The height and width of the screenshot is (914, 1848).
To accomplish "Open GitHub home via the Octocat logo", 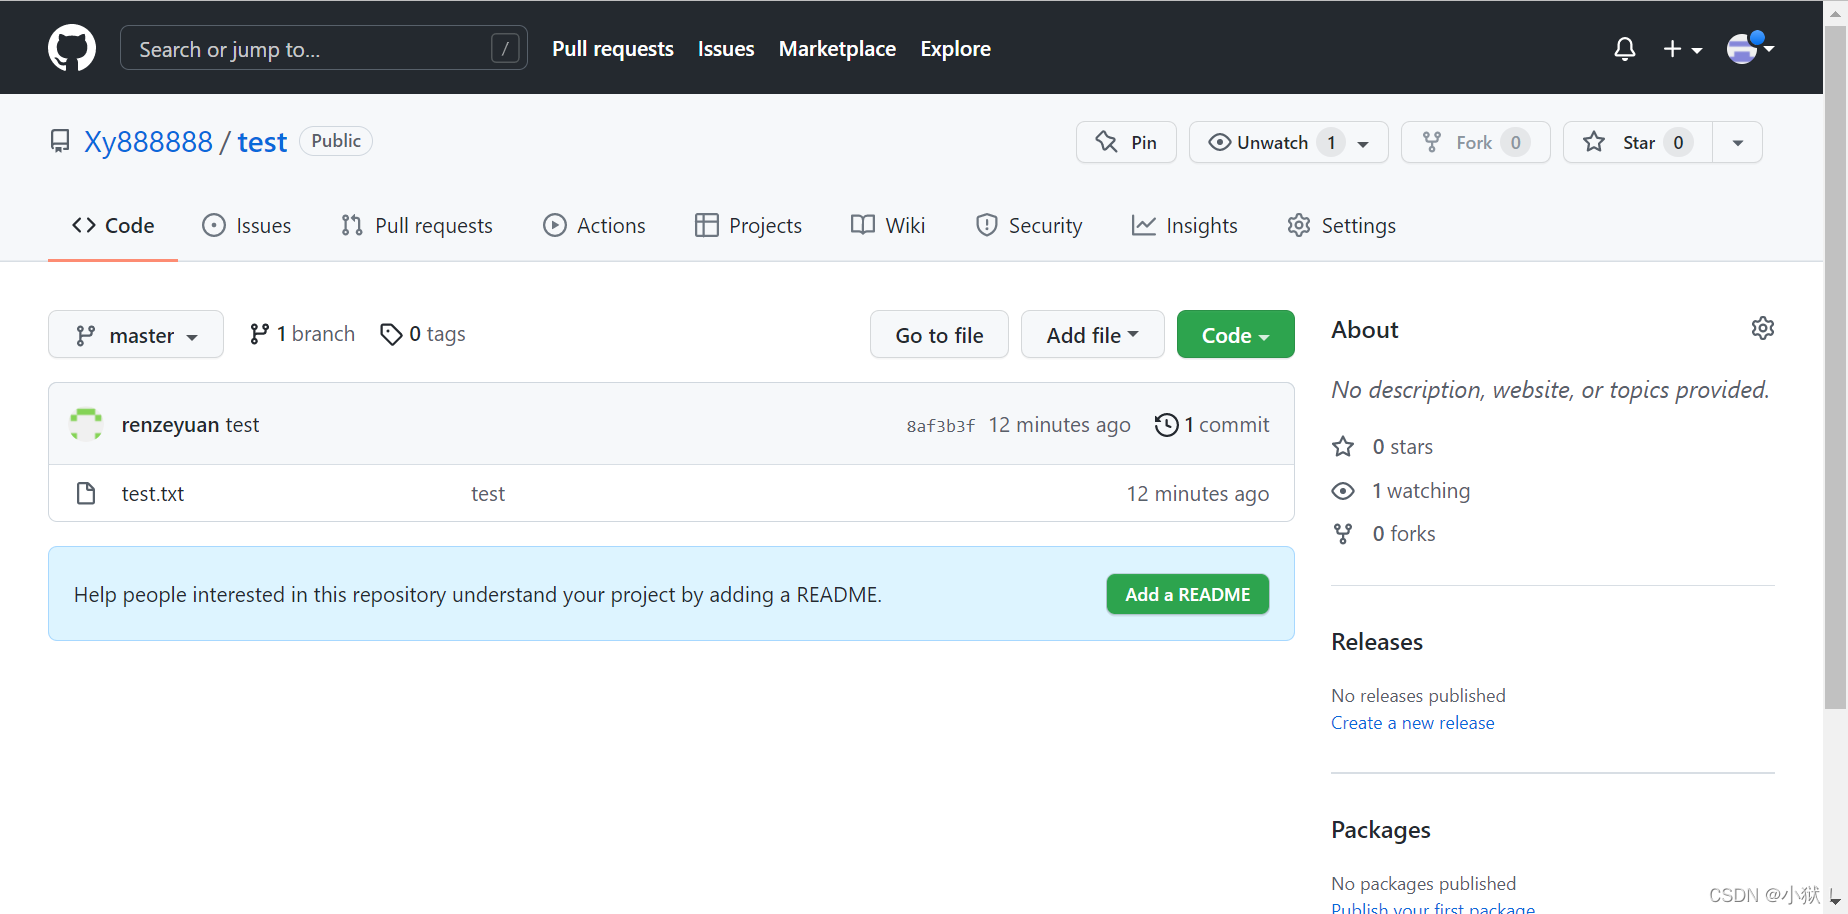I will 72,48.
